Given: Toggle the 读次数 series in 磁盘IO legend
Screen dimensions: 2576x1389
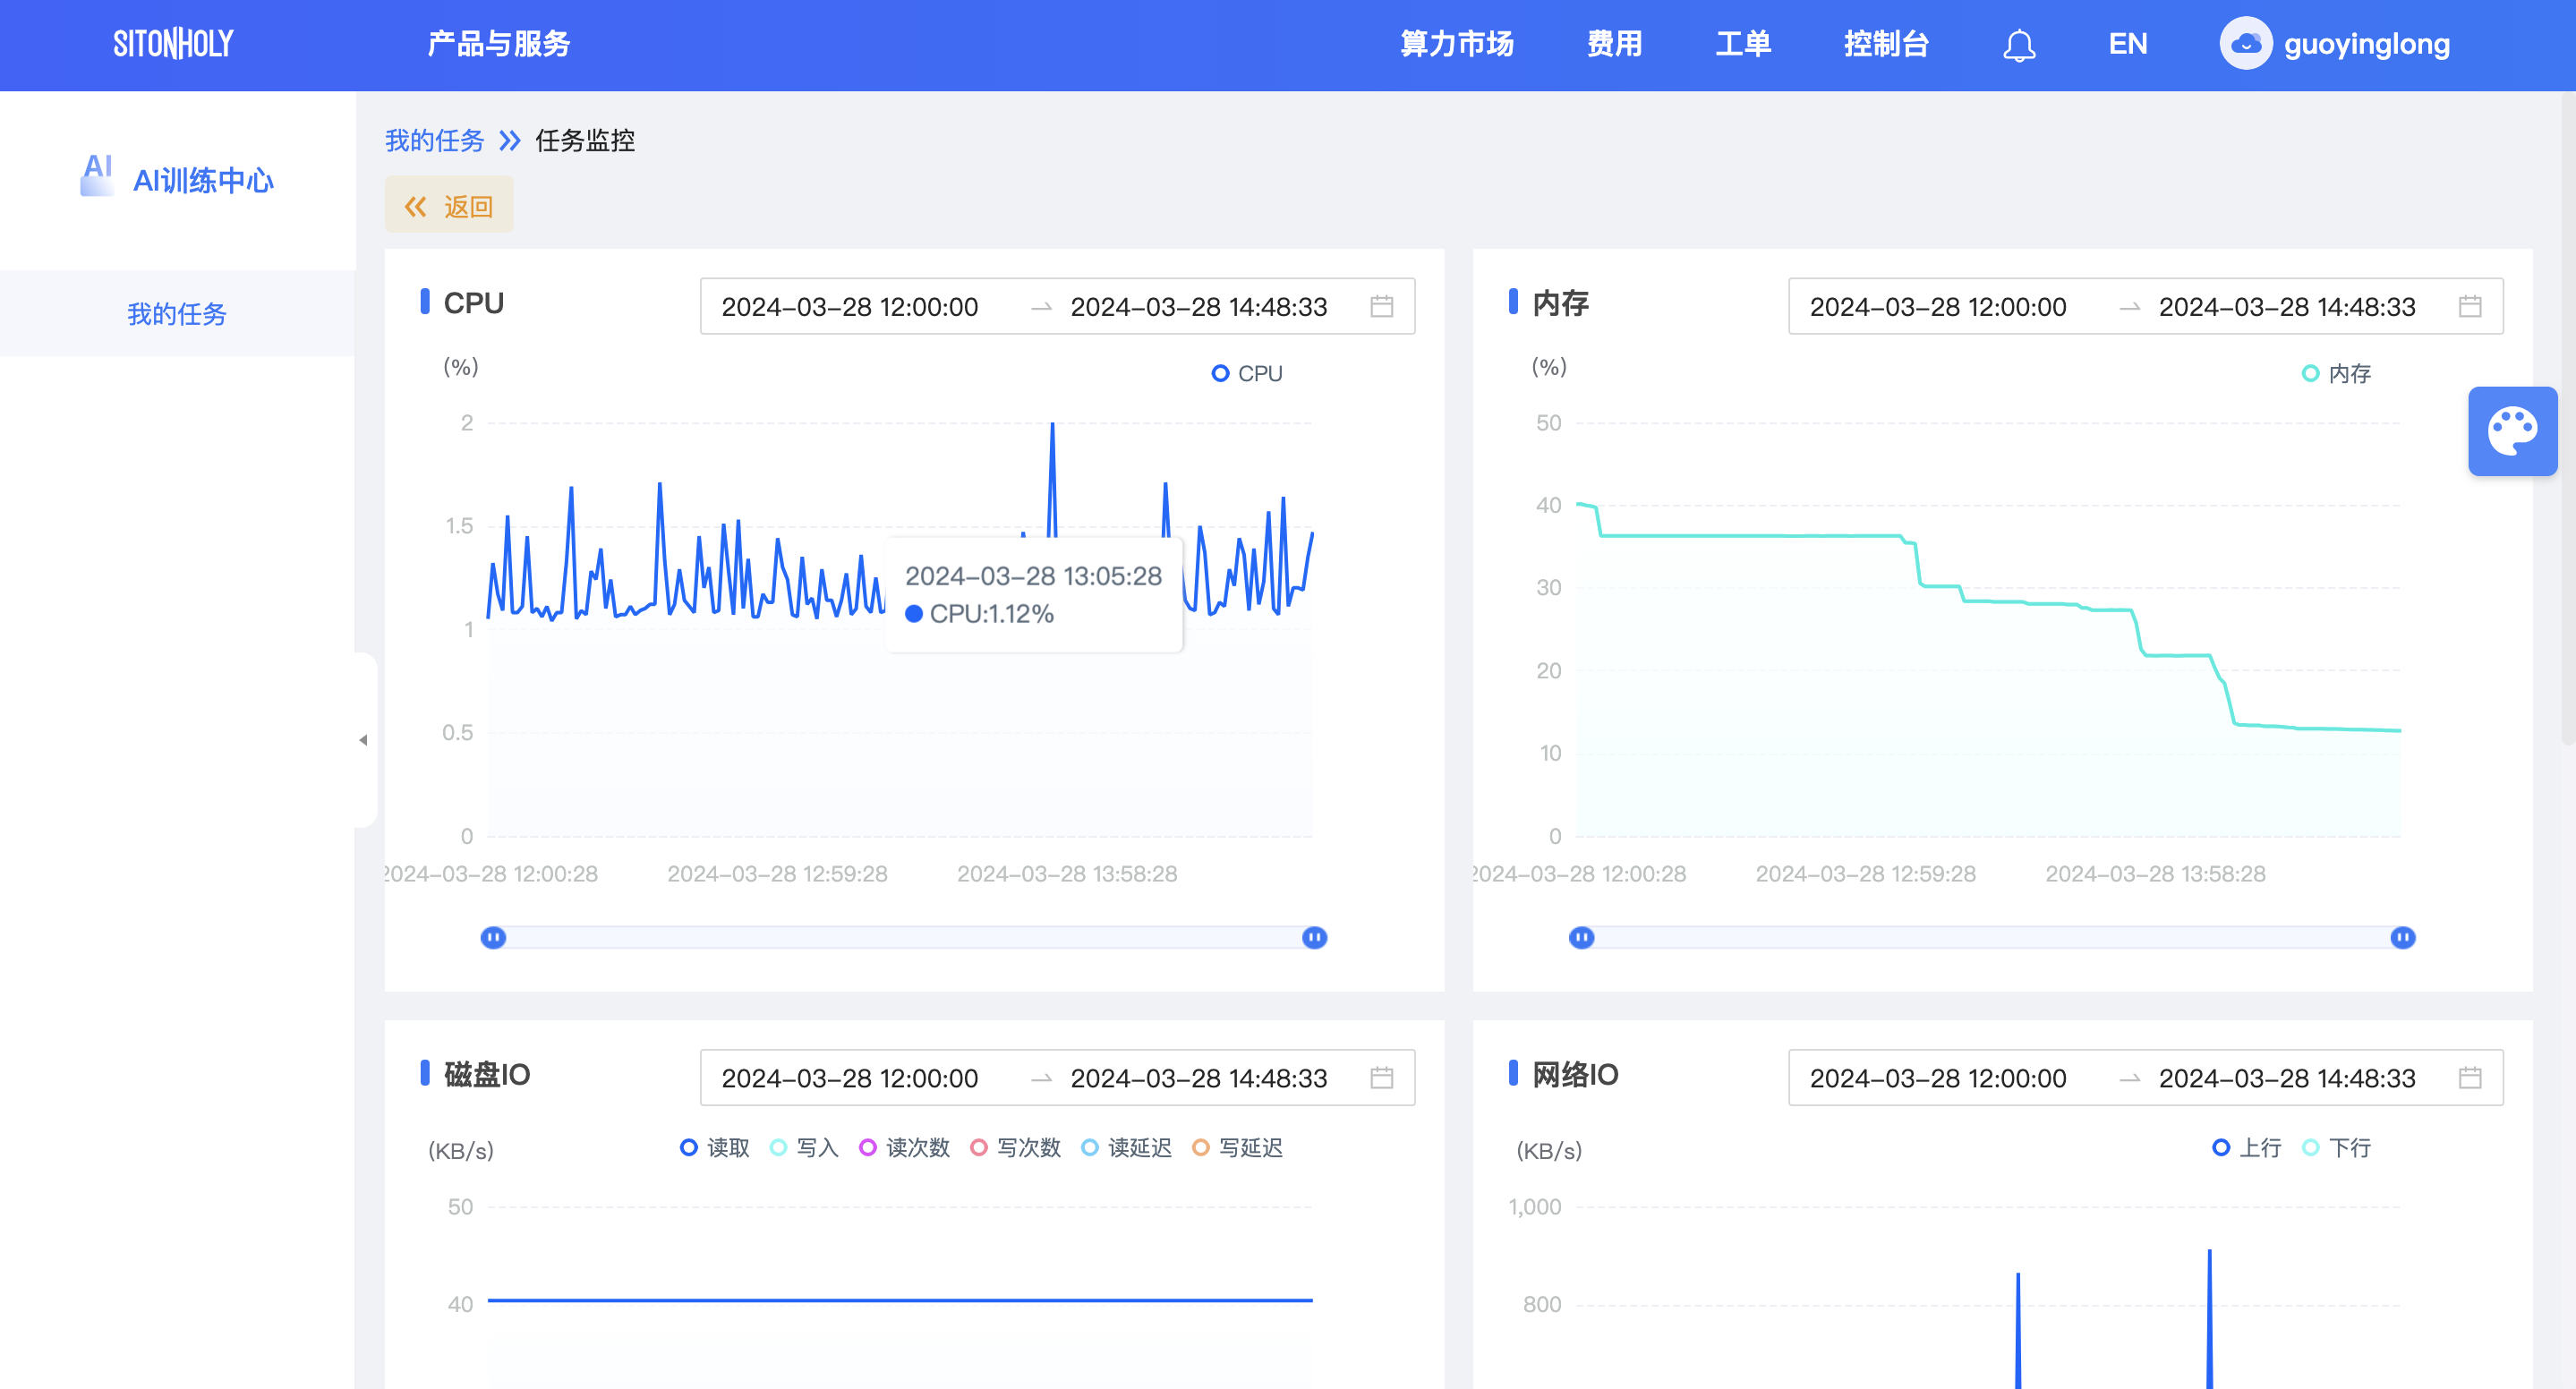Looking at the screenshot, I should tap(904, 1147).
